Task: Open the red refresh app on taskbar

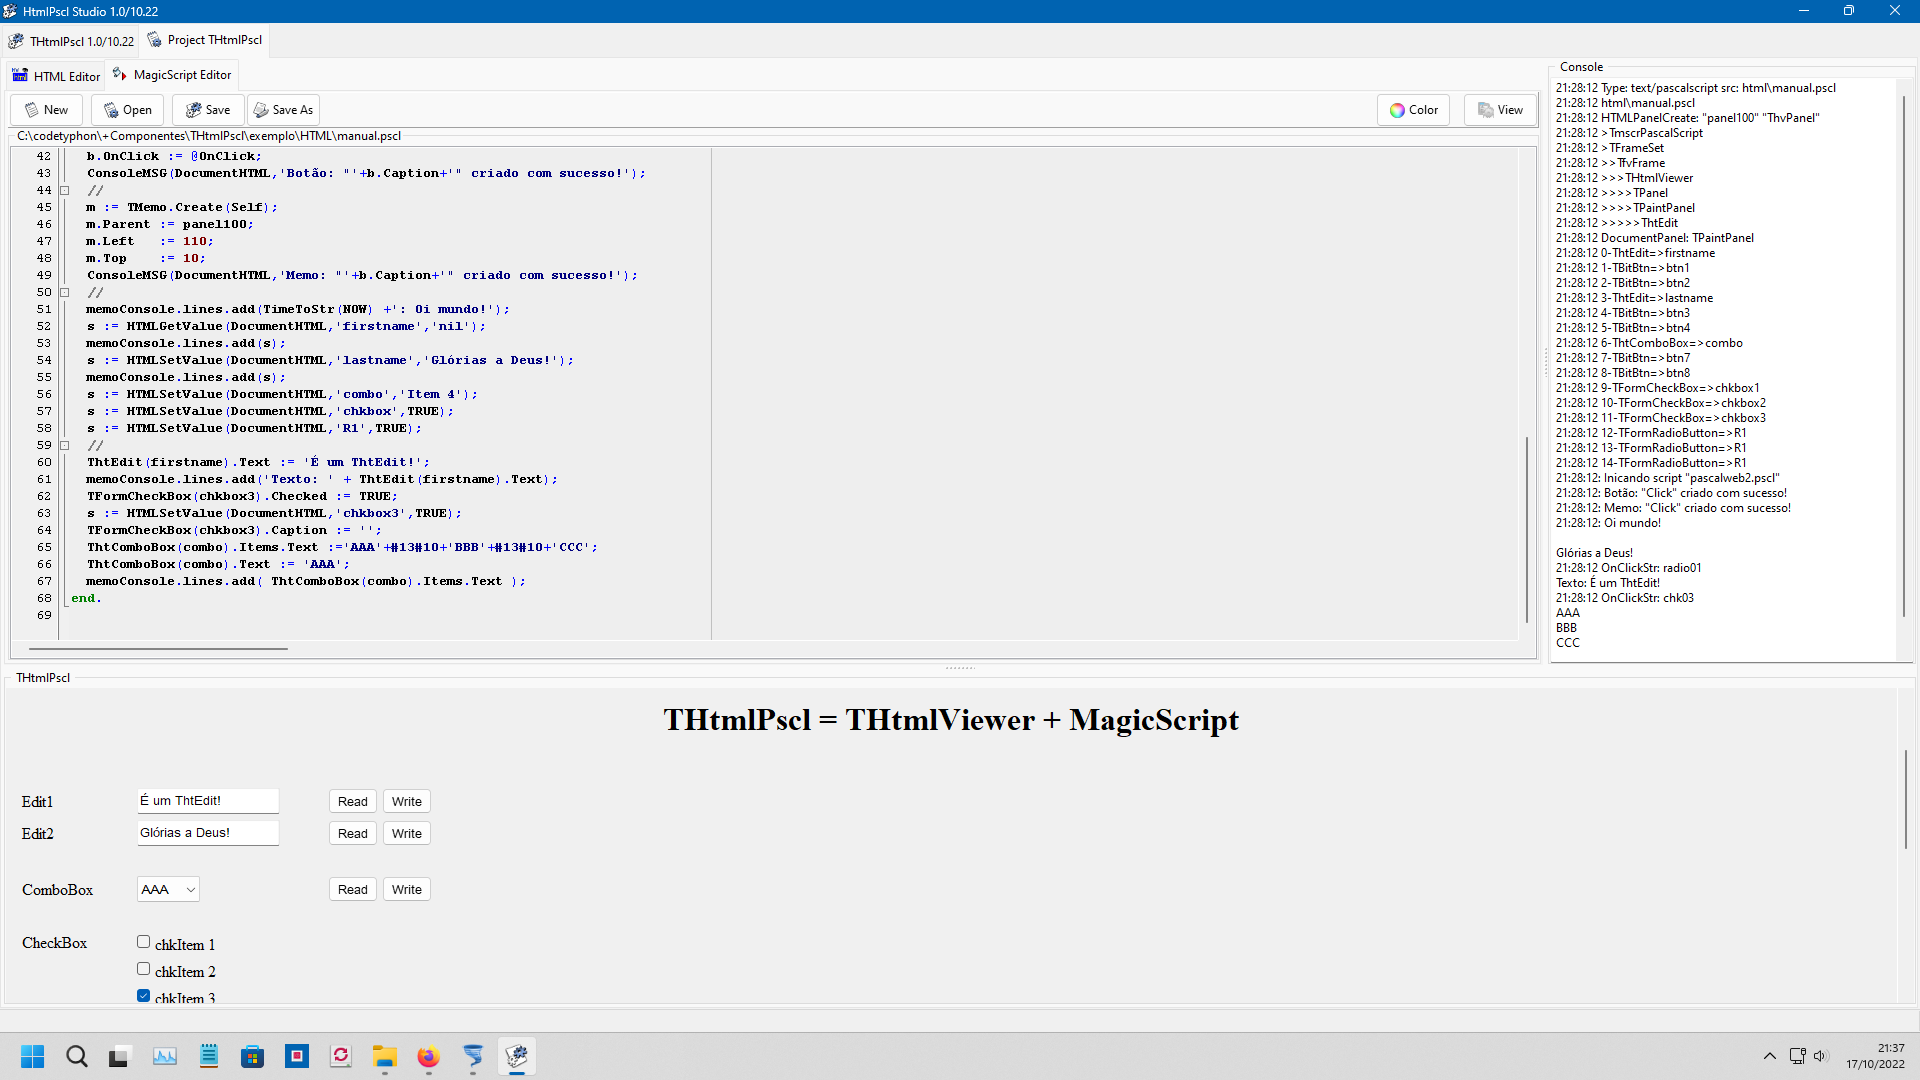Action: click(341, 1057)
